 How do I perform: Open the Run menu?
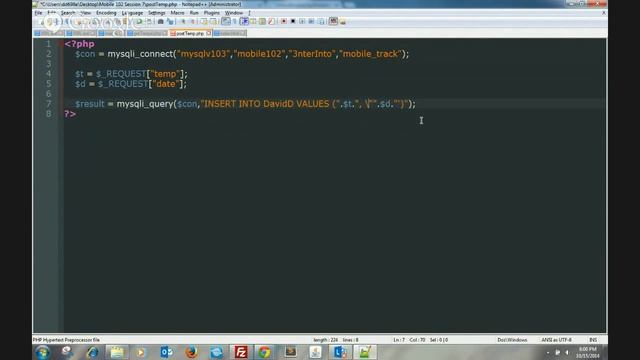pyautogui.click(x=194, y=13)
